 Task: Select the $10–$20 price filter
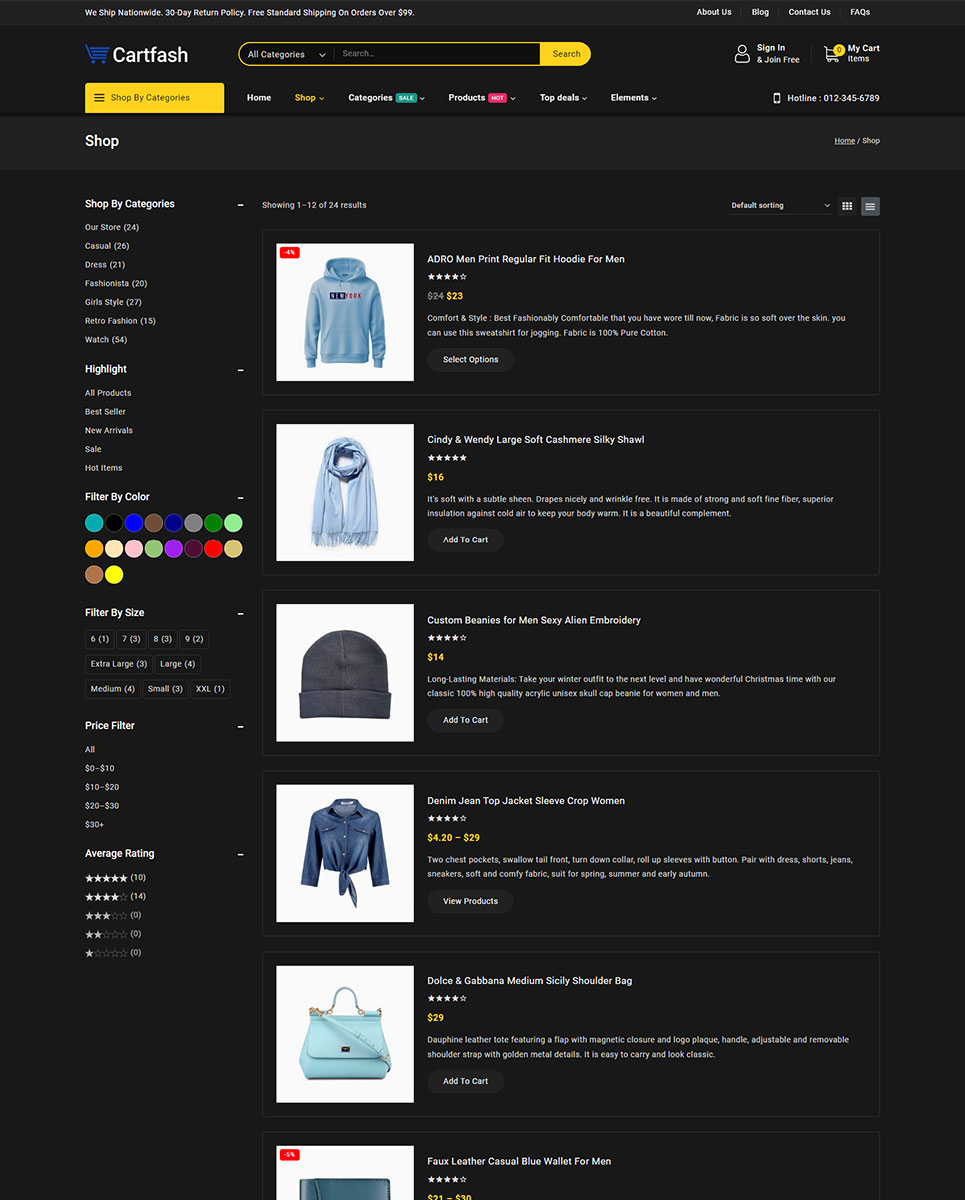pos(102,787)
